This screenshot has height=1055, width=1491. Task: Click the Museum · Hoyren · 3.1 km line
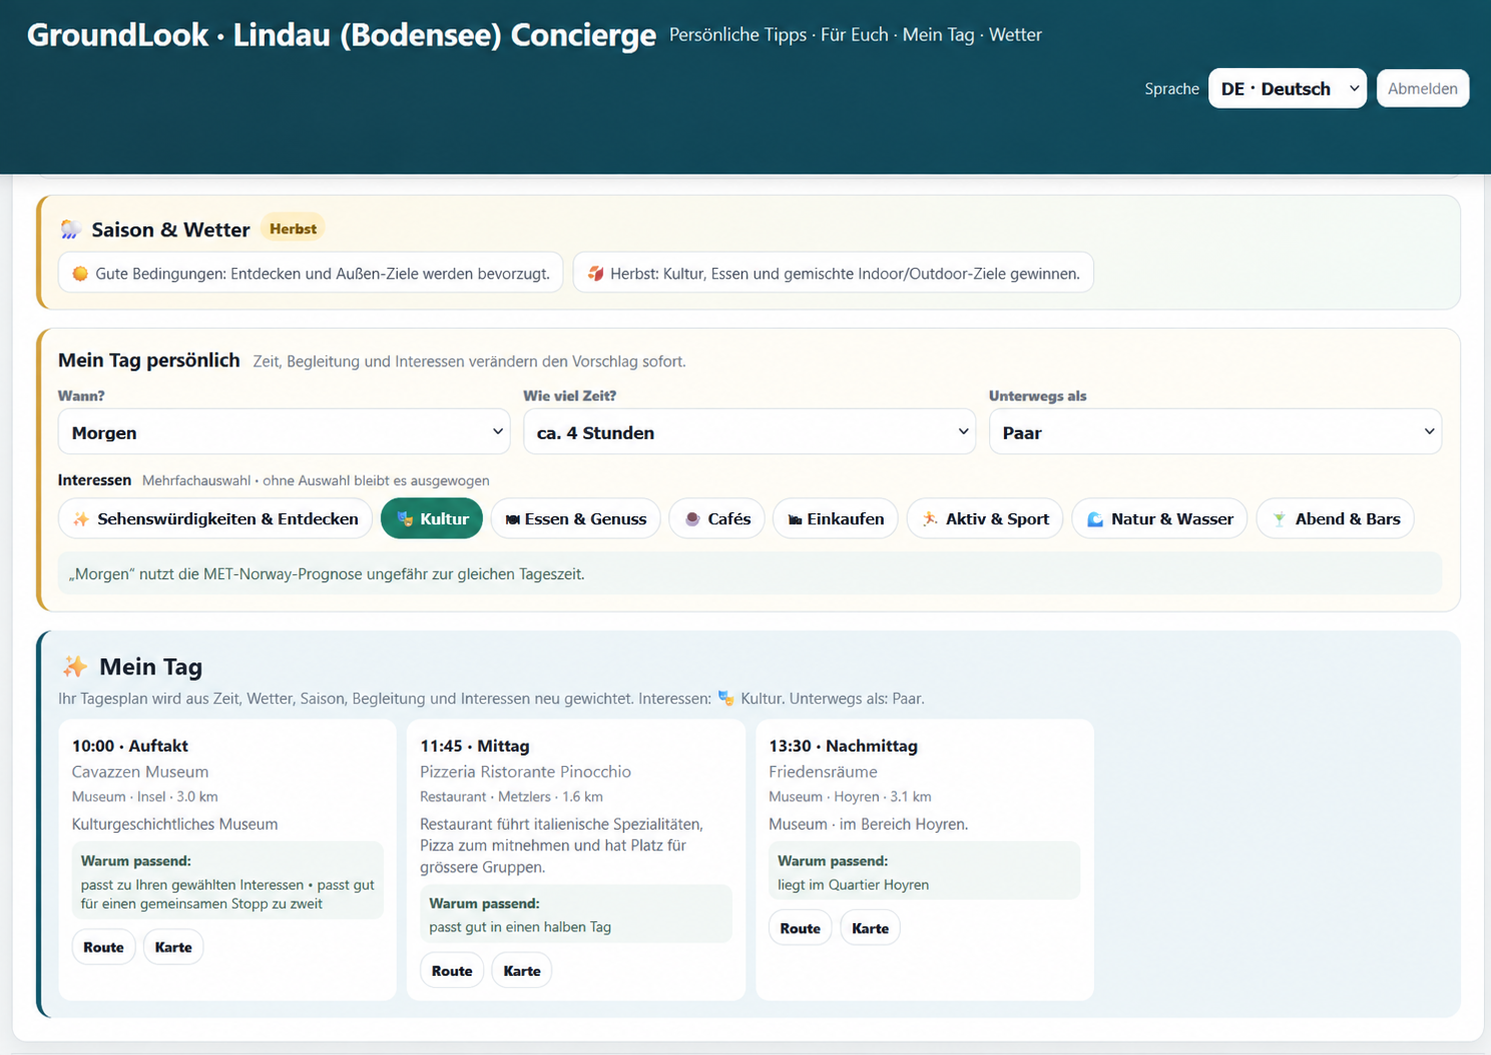click(x=850, y=797)
